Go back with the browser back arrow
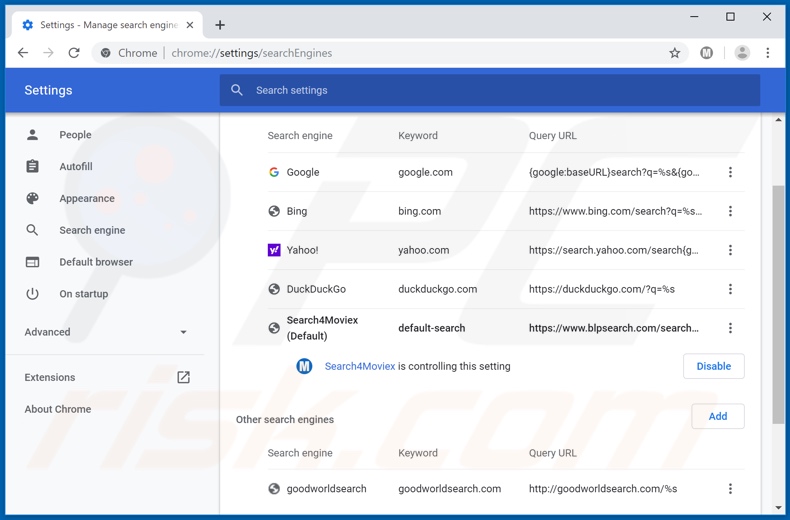 (x=23, y=53)
